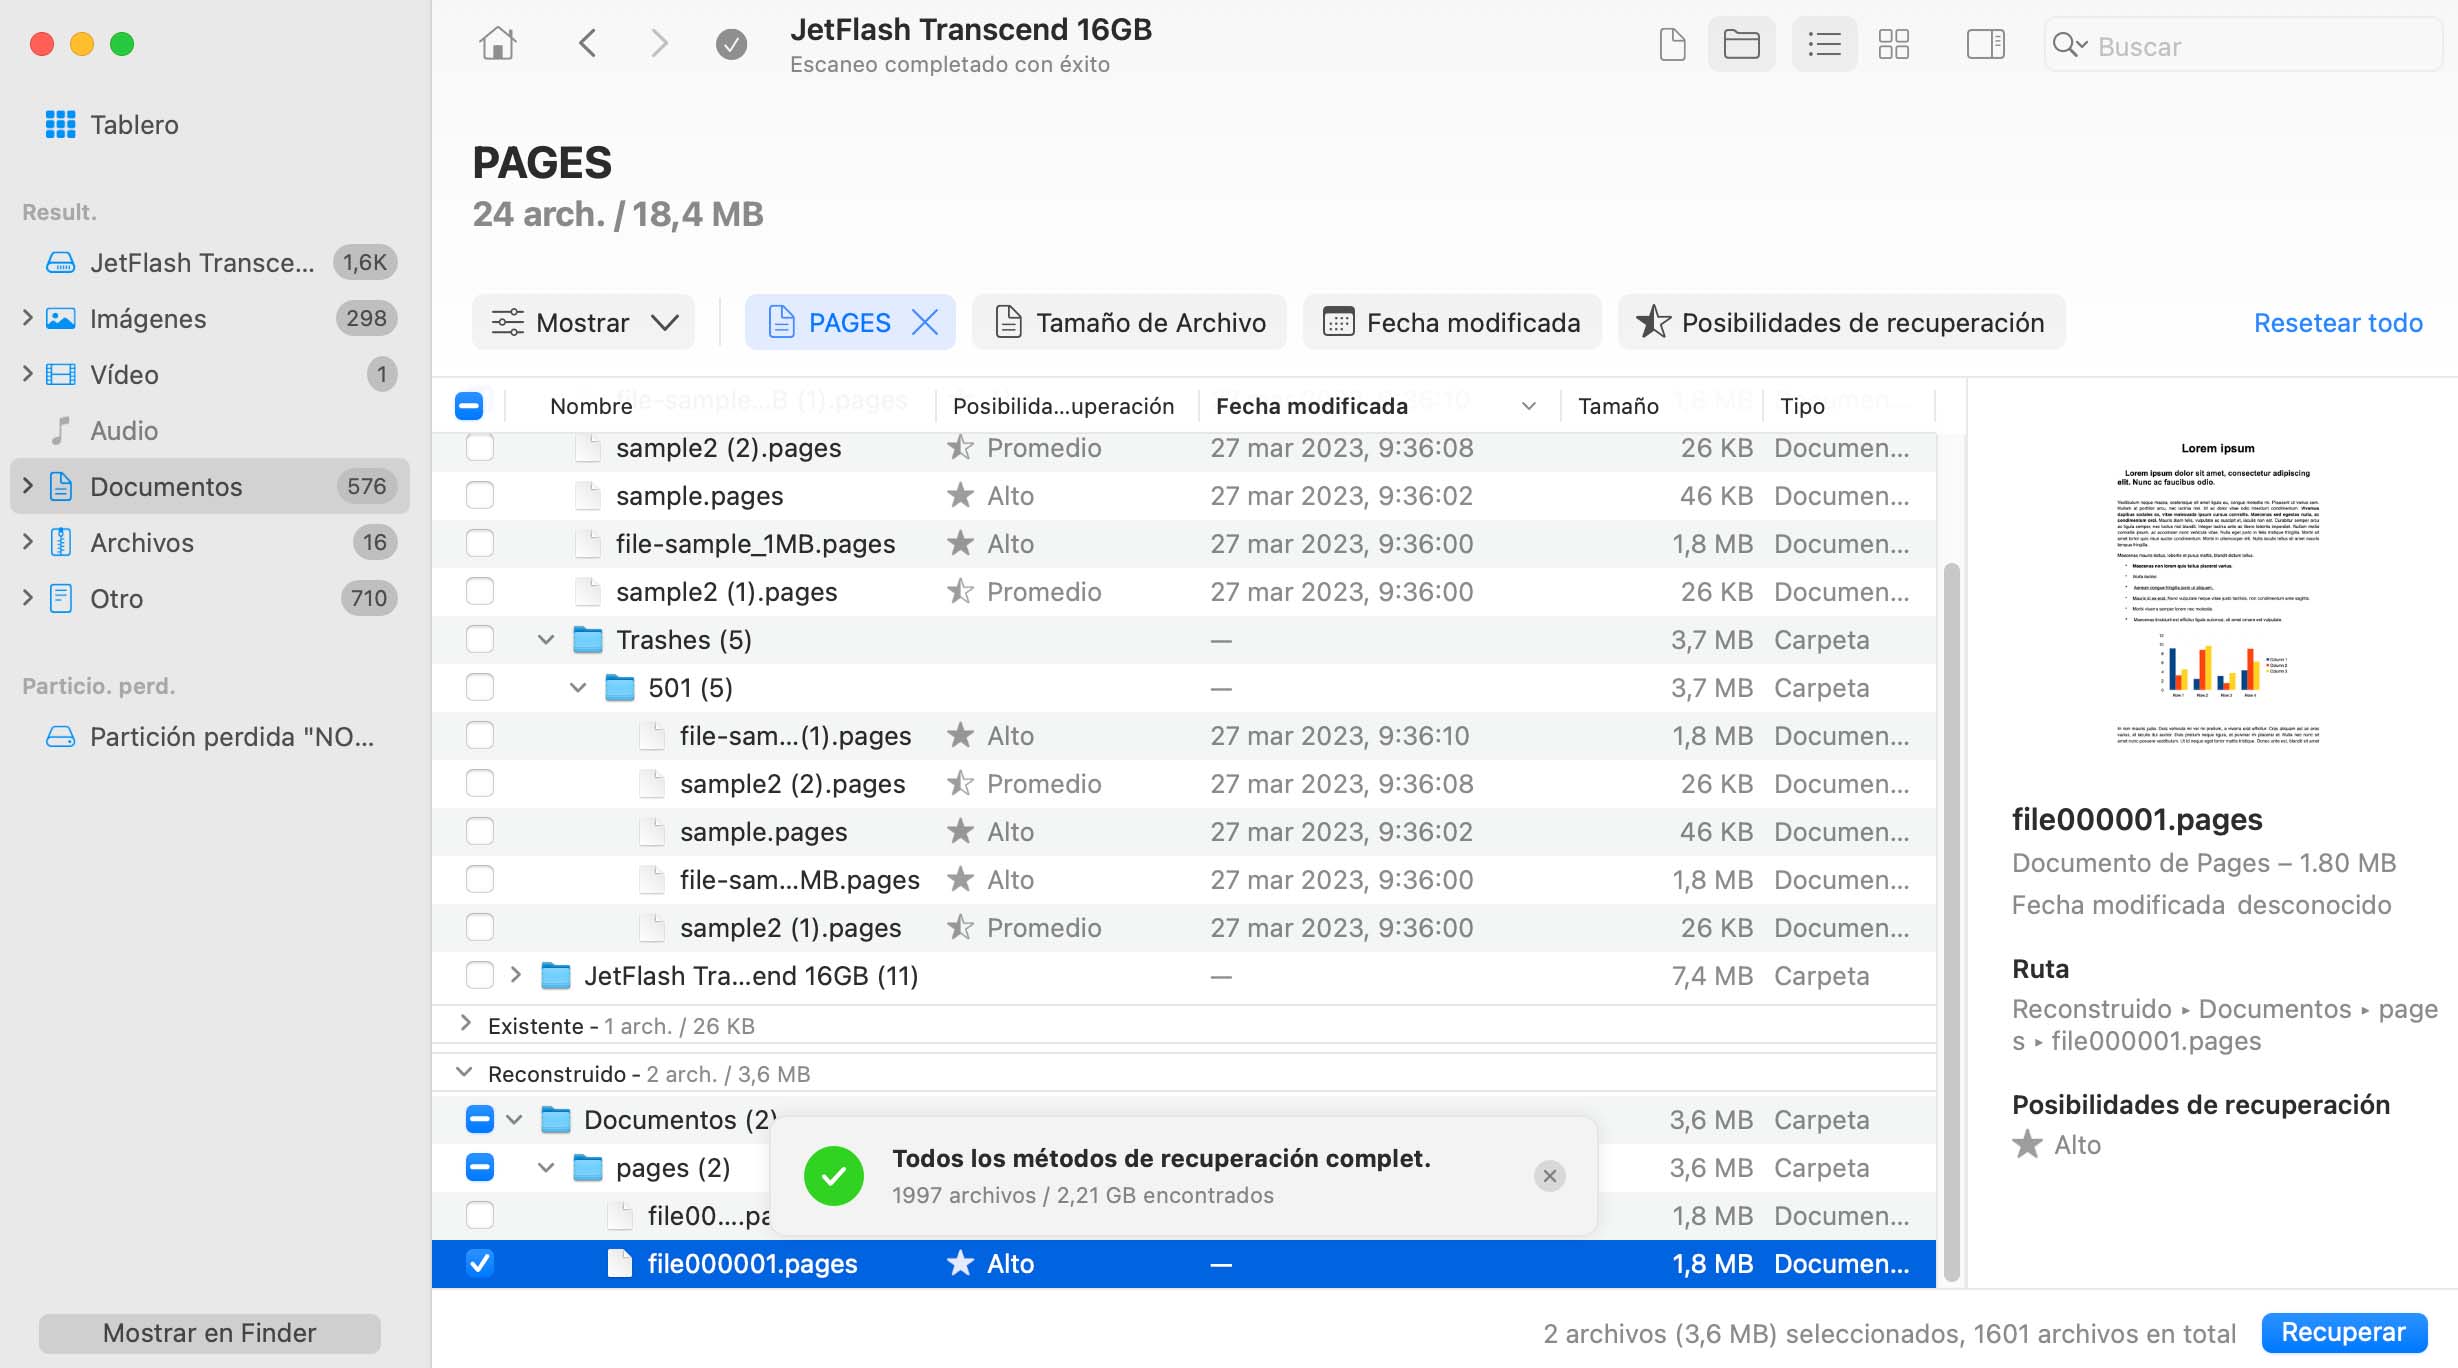Sort by Posibilida...uperación column header
This screenshot has height=1368, width=2458.
[x=1063, y=406]
